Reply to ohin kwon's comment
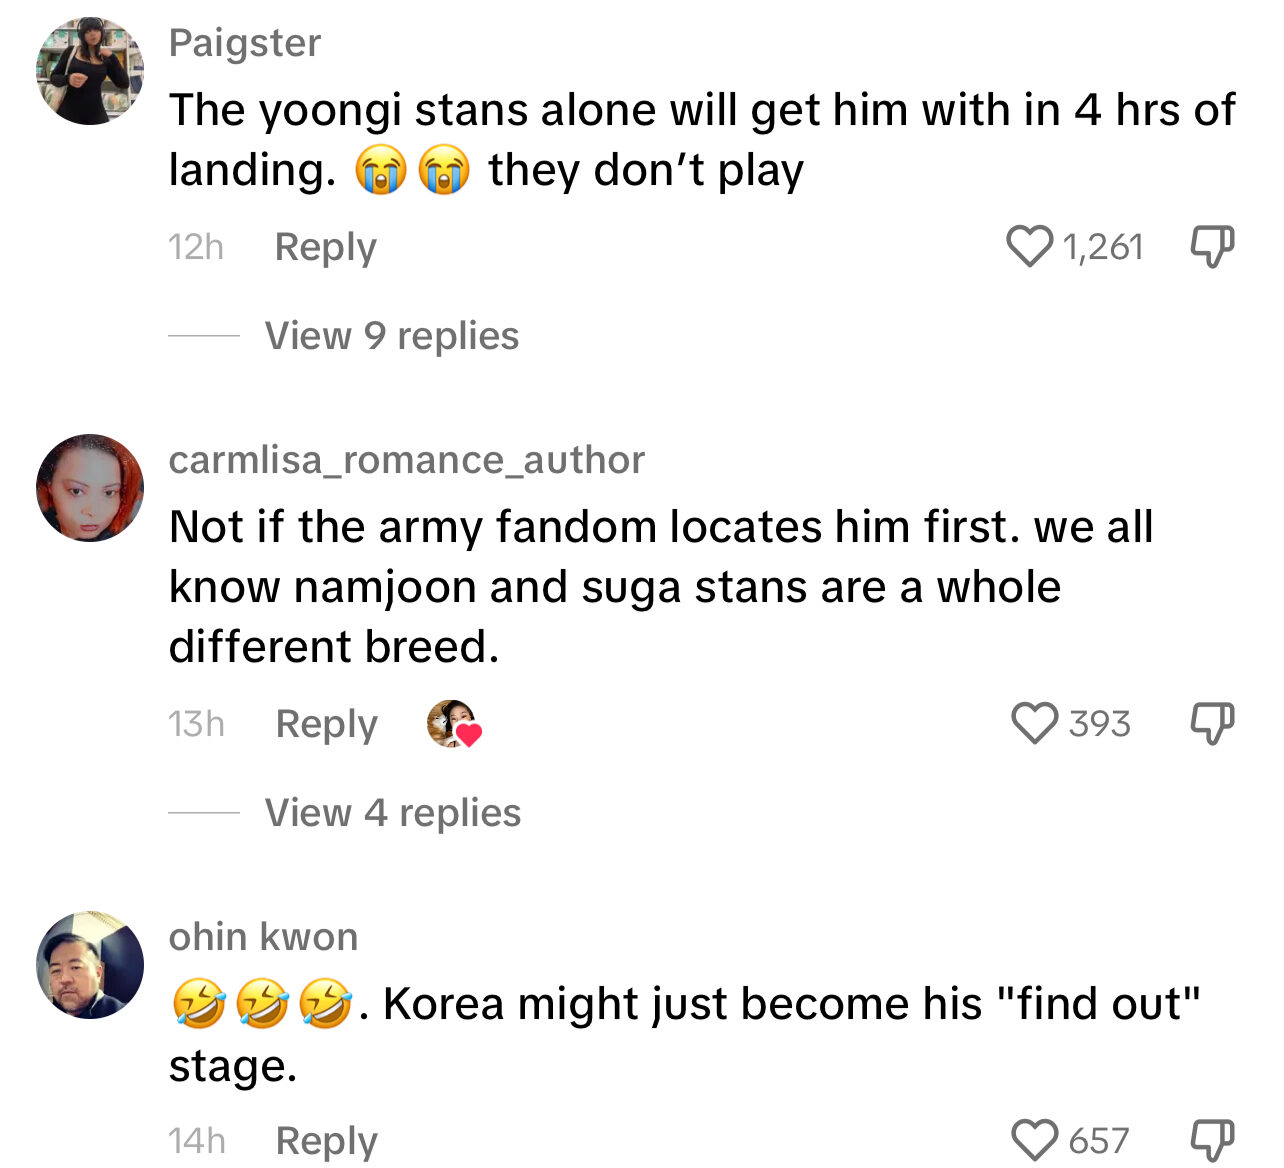1284x1168 pixels. (326, 1141)
